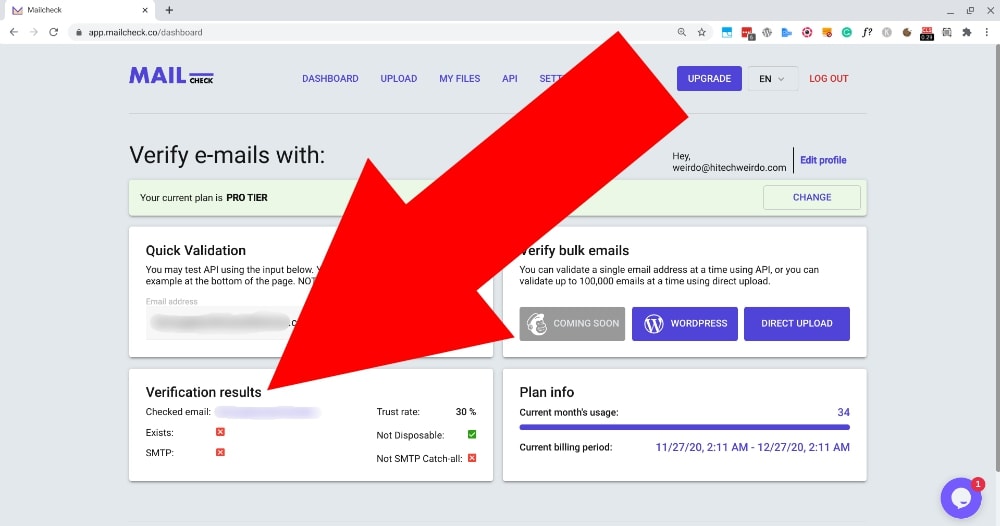Open the Chrome three-dot menu
Image resolution: width=1000 pixels, height=526 pixels.
[x=987, y=33]
